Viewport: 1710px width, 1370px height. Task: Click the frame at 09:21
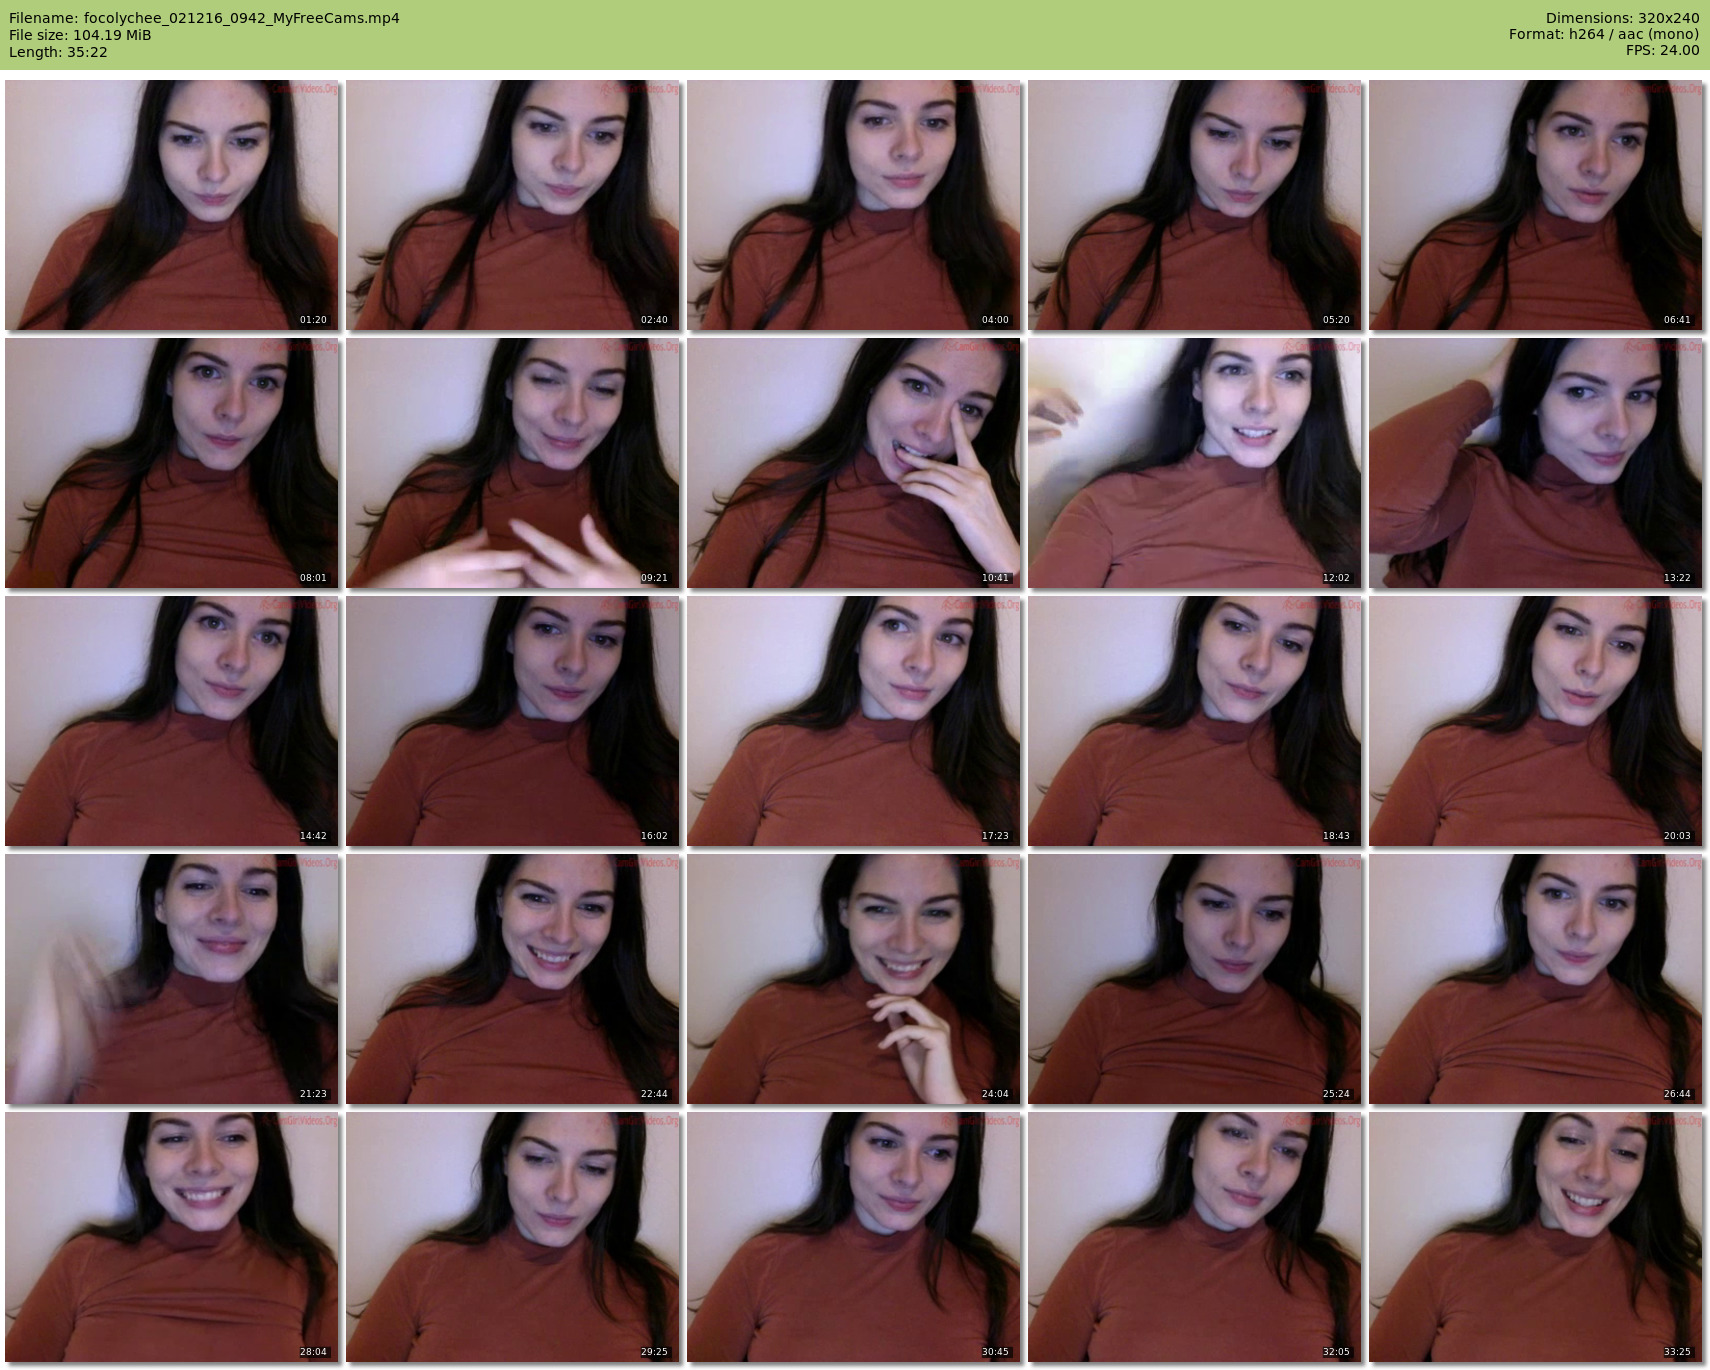[x=513, y=463]
